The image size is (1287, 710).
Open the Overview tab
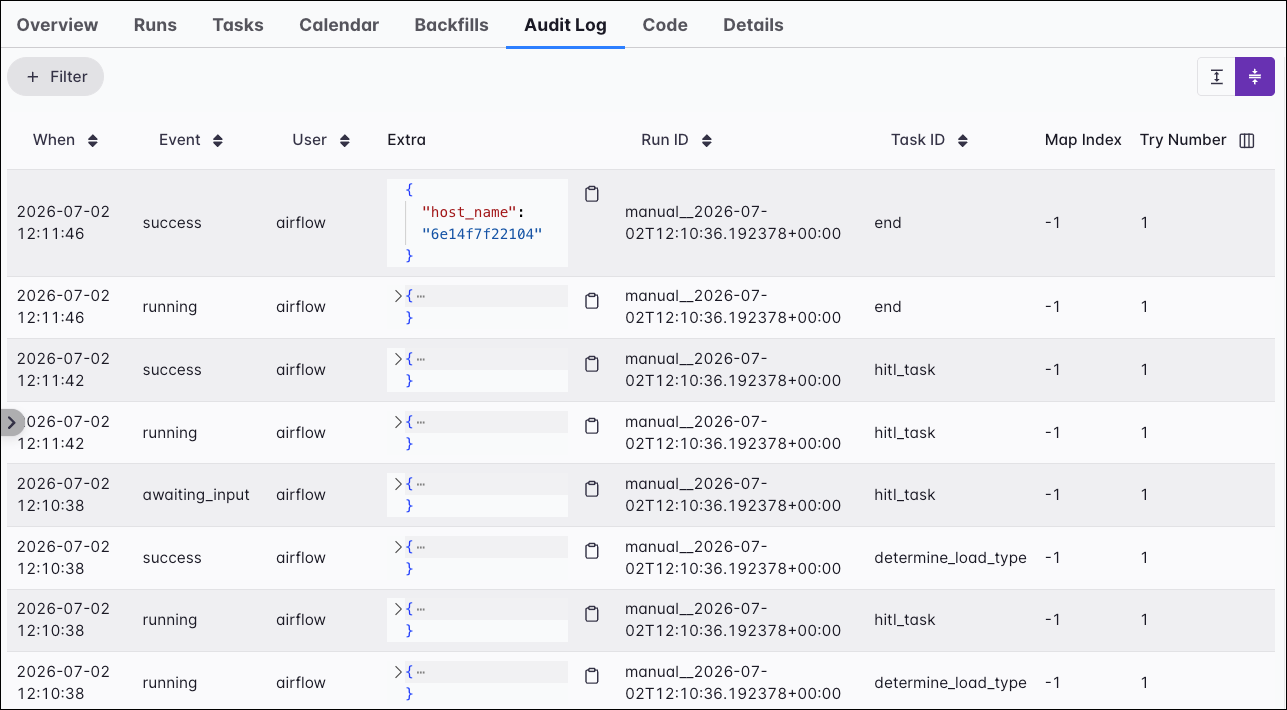click(x=58, y=25)
